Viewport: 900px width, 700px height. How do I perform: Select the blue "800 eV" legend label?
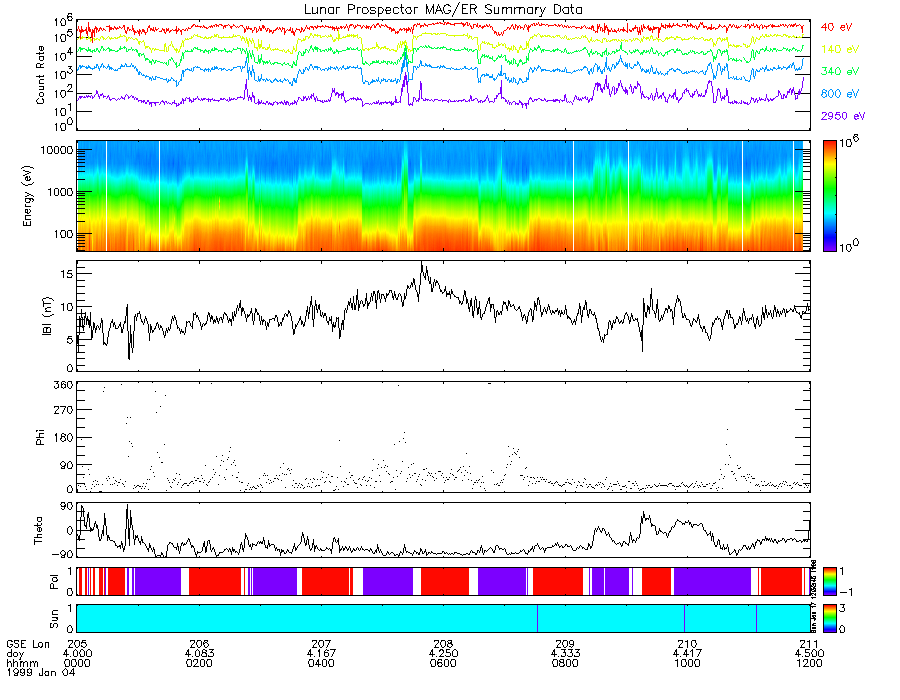840,94
